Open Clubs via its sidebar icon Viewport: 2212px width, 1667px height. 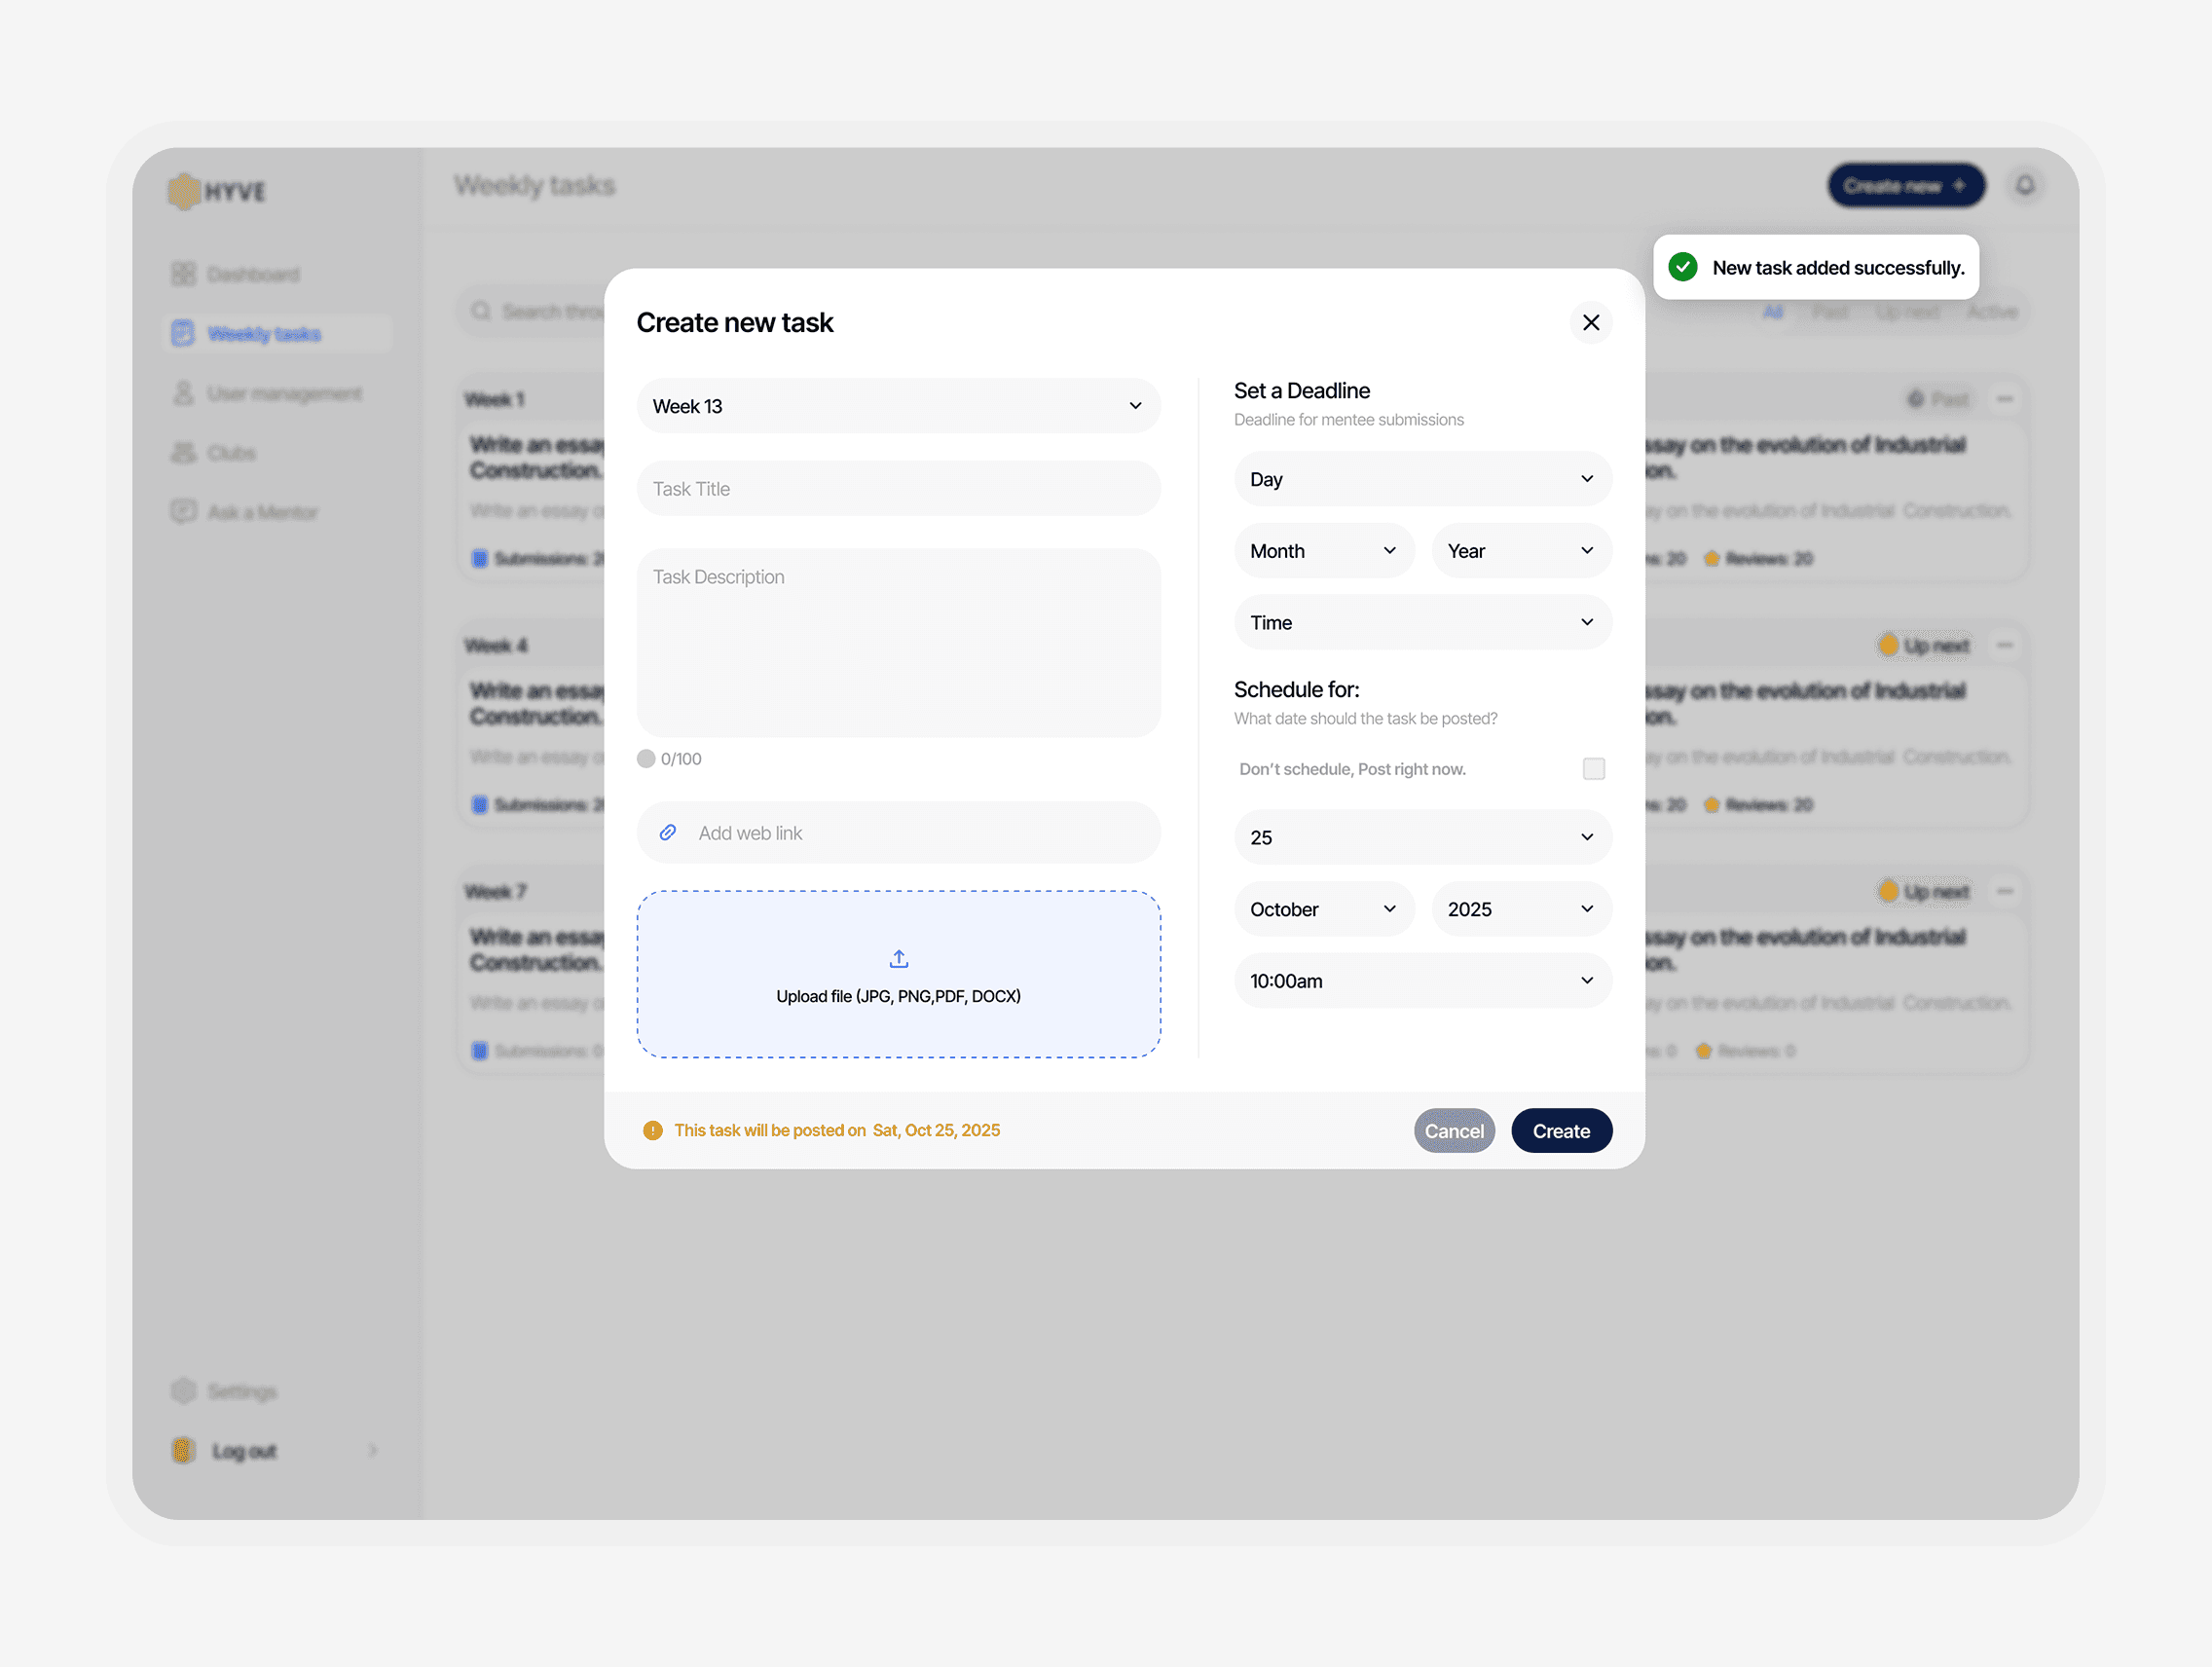183,452
